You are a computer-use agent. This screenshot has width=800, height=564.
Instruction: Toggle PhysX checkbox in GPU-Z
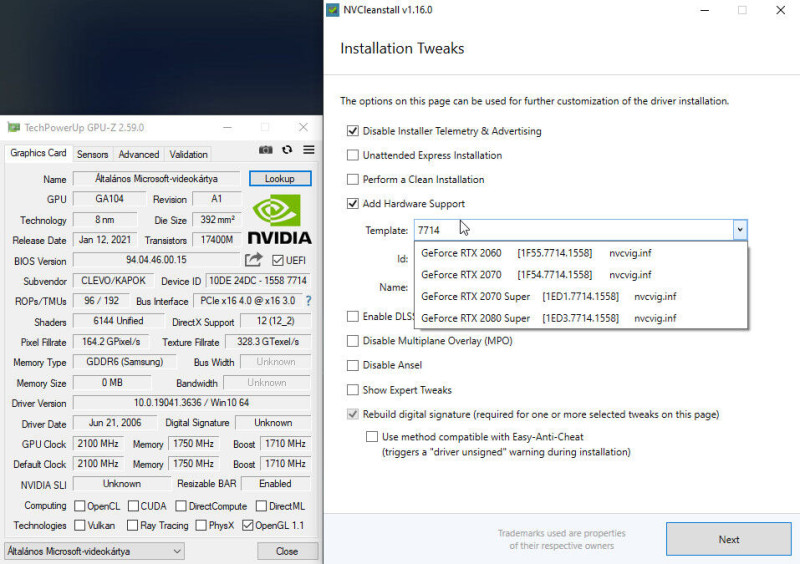tap(201, 525)
